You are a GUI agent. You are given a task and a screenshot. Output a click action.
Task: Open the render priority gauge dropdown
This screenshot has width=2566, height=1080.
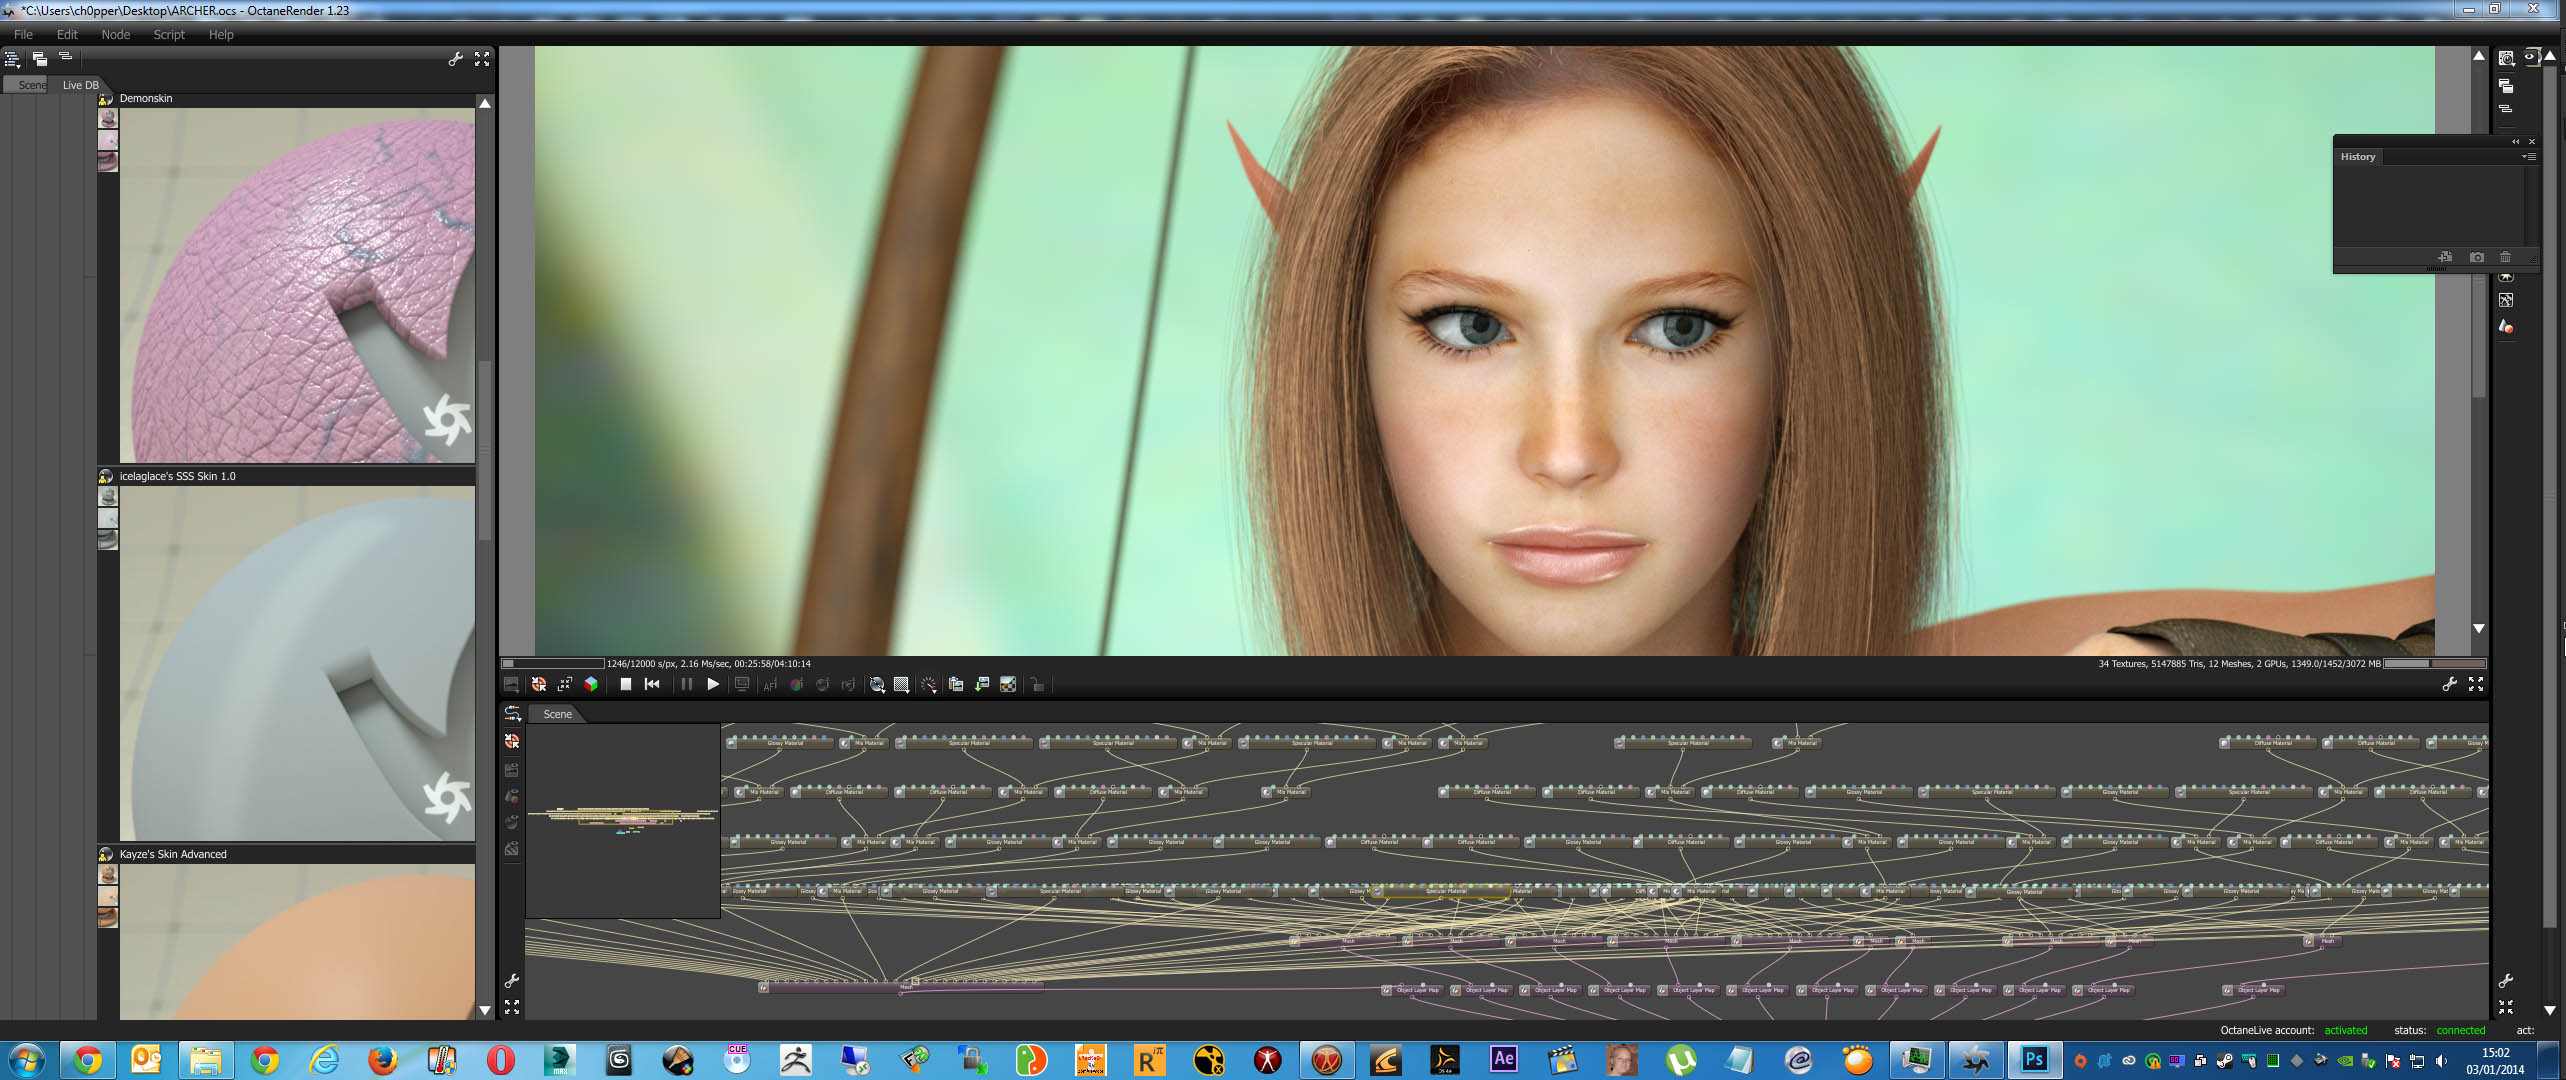pos(929,685)
